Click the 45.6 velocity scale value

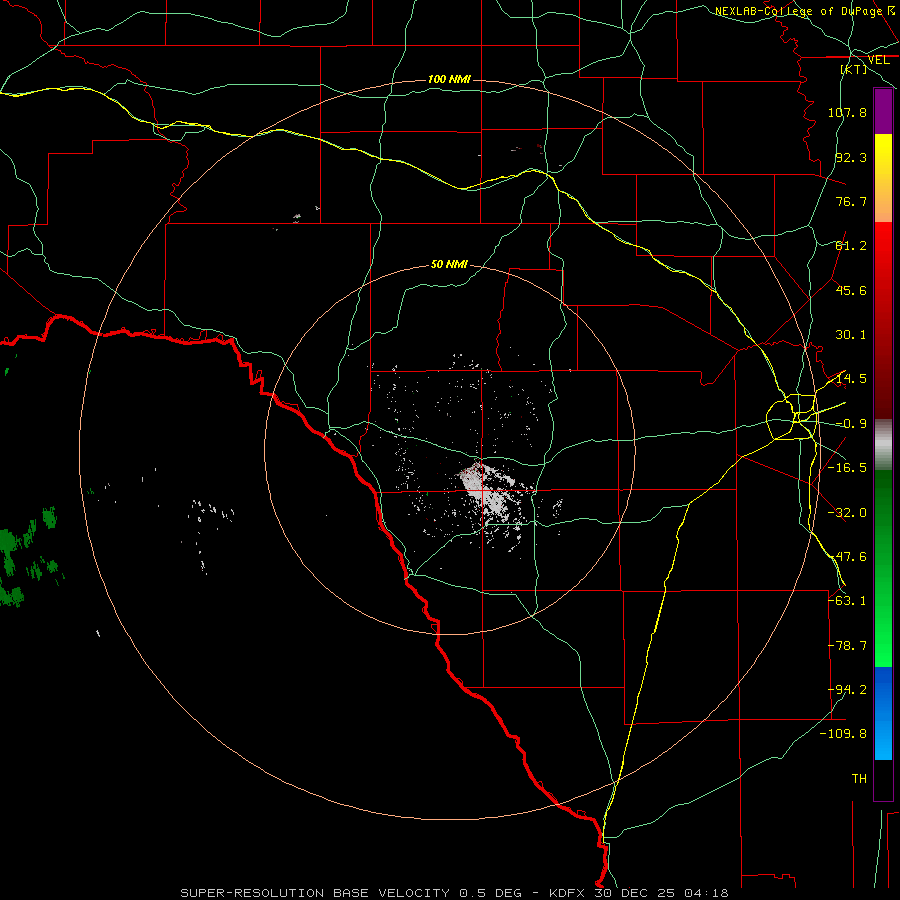pyautogui.click(x=851, y=290)
